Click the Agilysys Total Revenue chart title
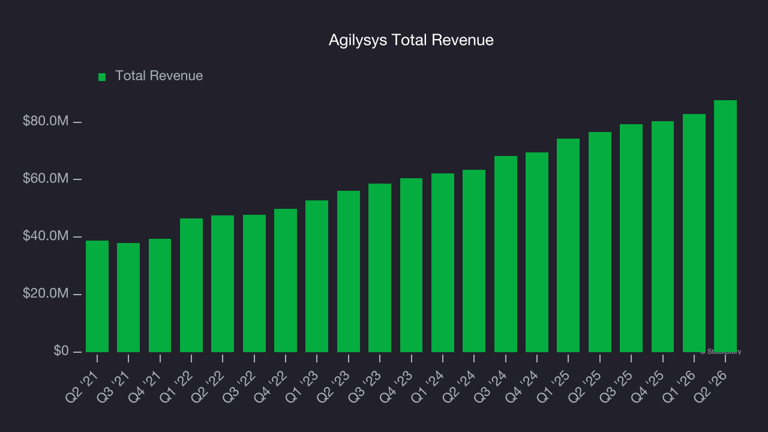This screenshot has width=768, height=432. pos(411,40)
